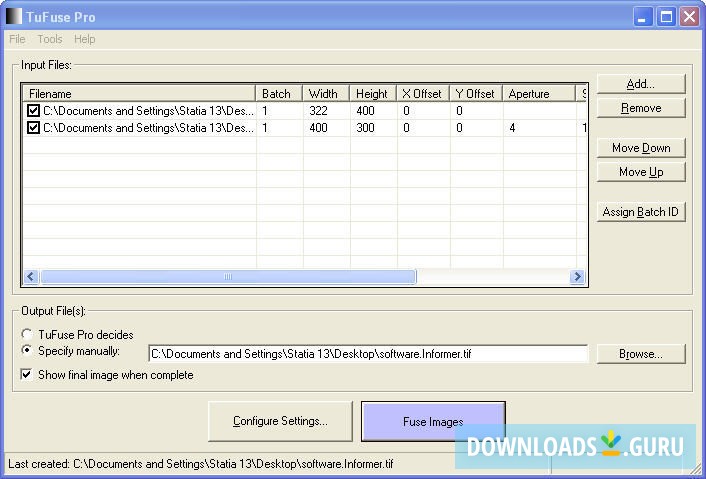Select the height value 300 in second row

365,128
